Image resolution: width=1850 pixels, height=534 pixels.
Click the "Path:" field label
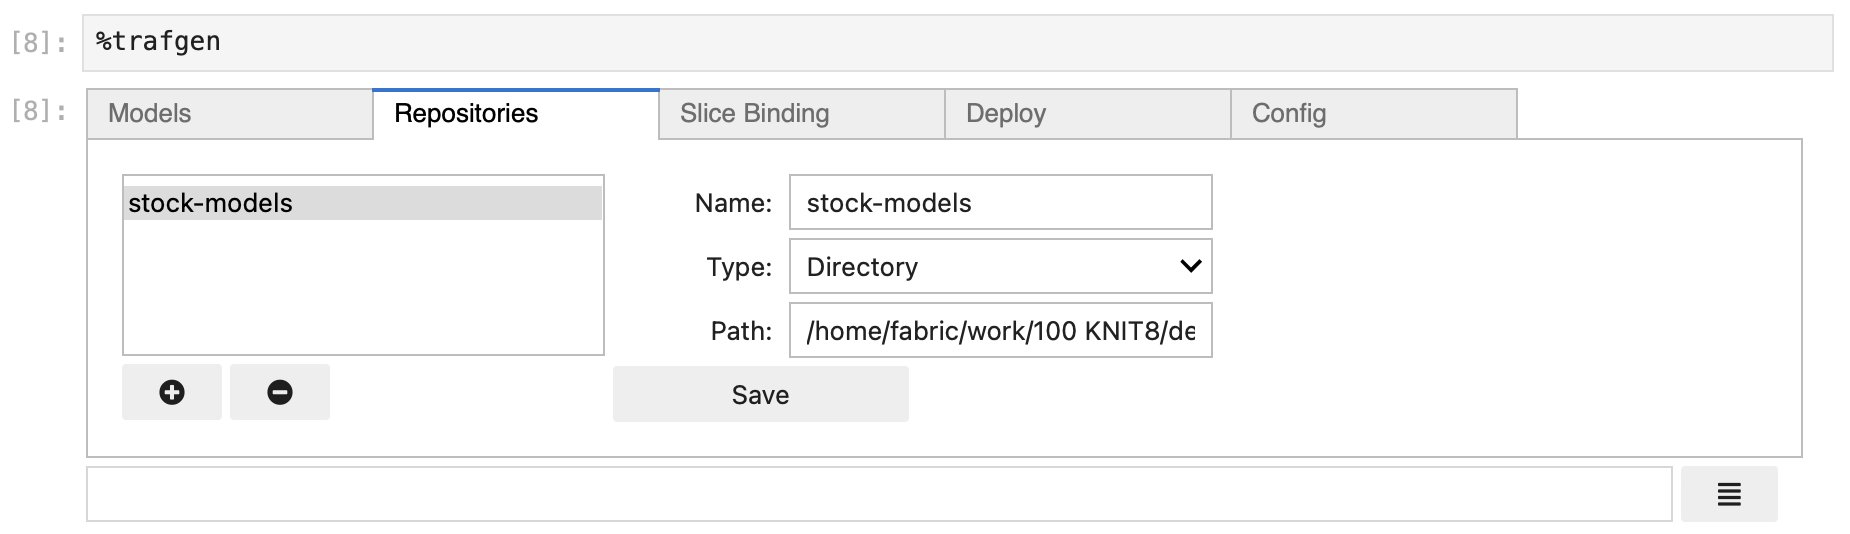(741, 331)
